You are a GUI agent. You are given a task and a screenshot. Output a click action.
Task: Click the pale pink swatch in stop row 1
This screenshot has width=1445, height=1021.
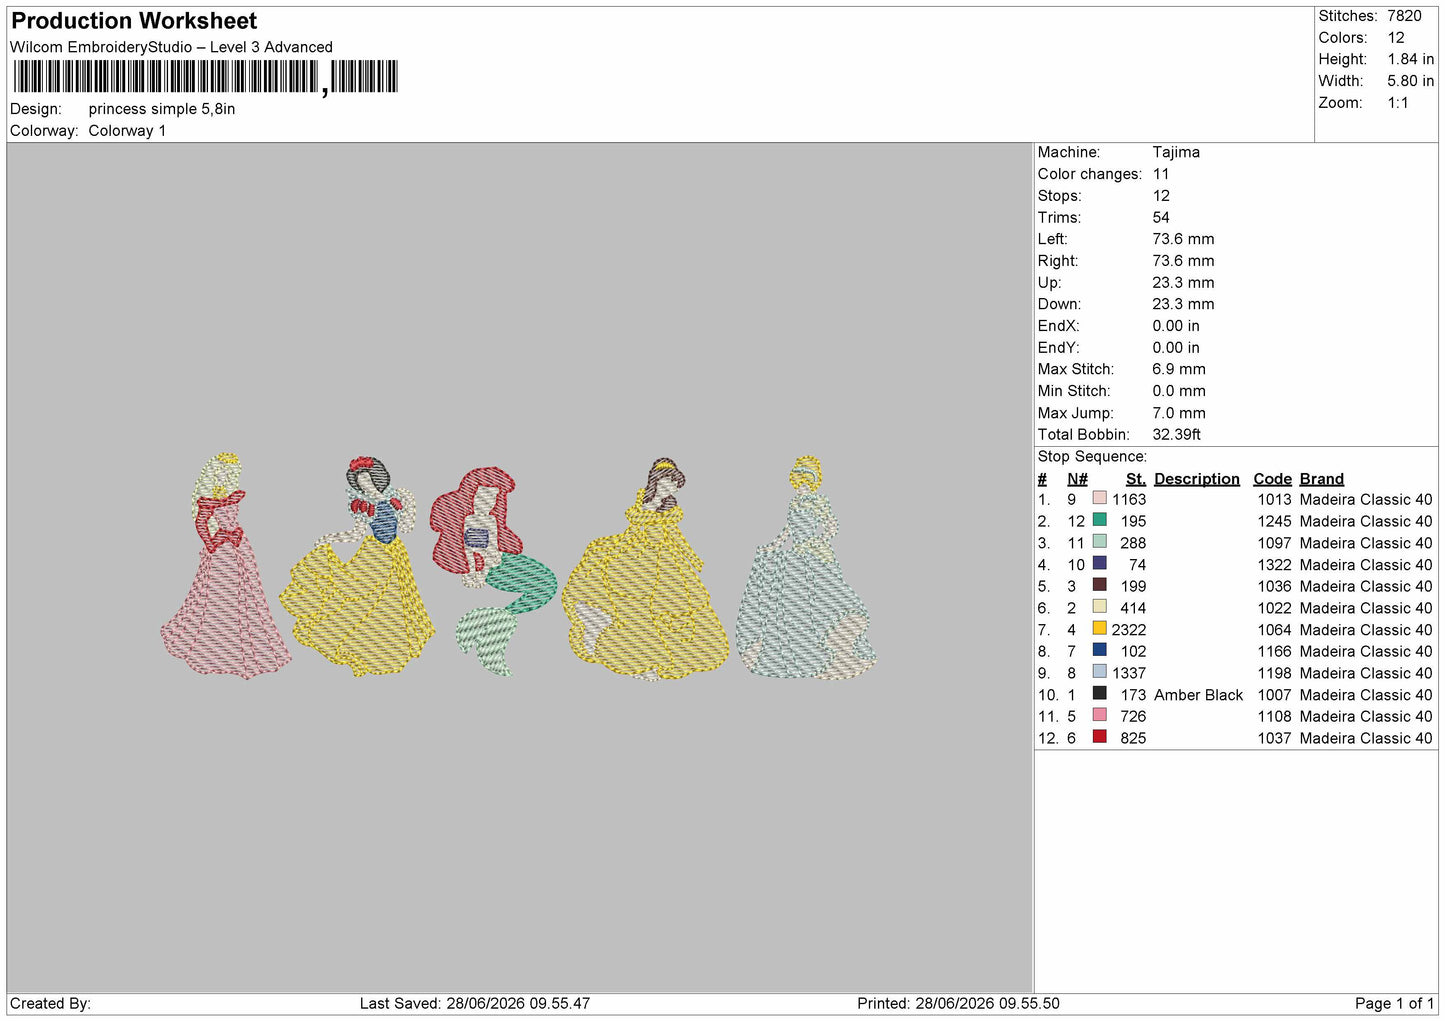click(1100, 498)
